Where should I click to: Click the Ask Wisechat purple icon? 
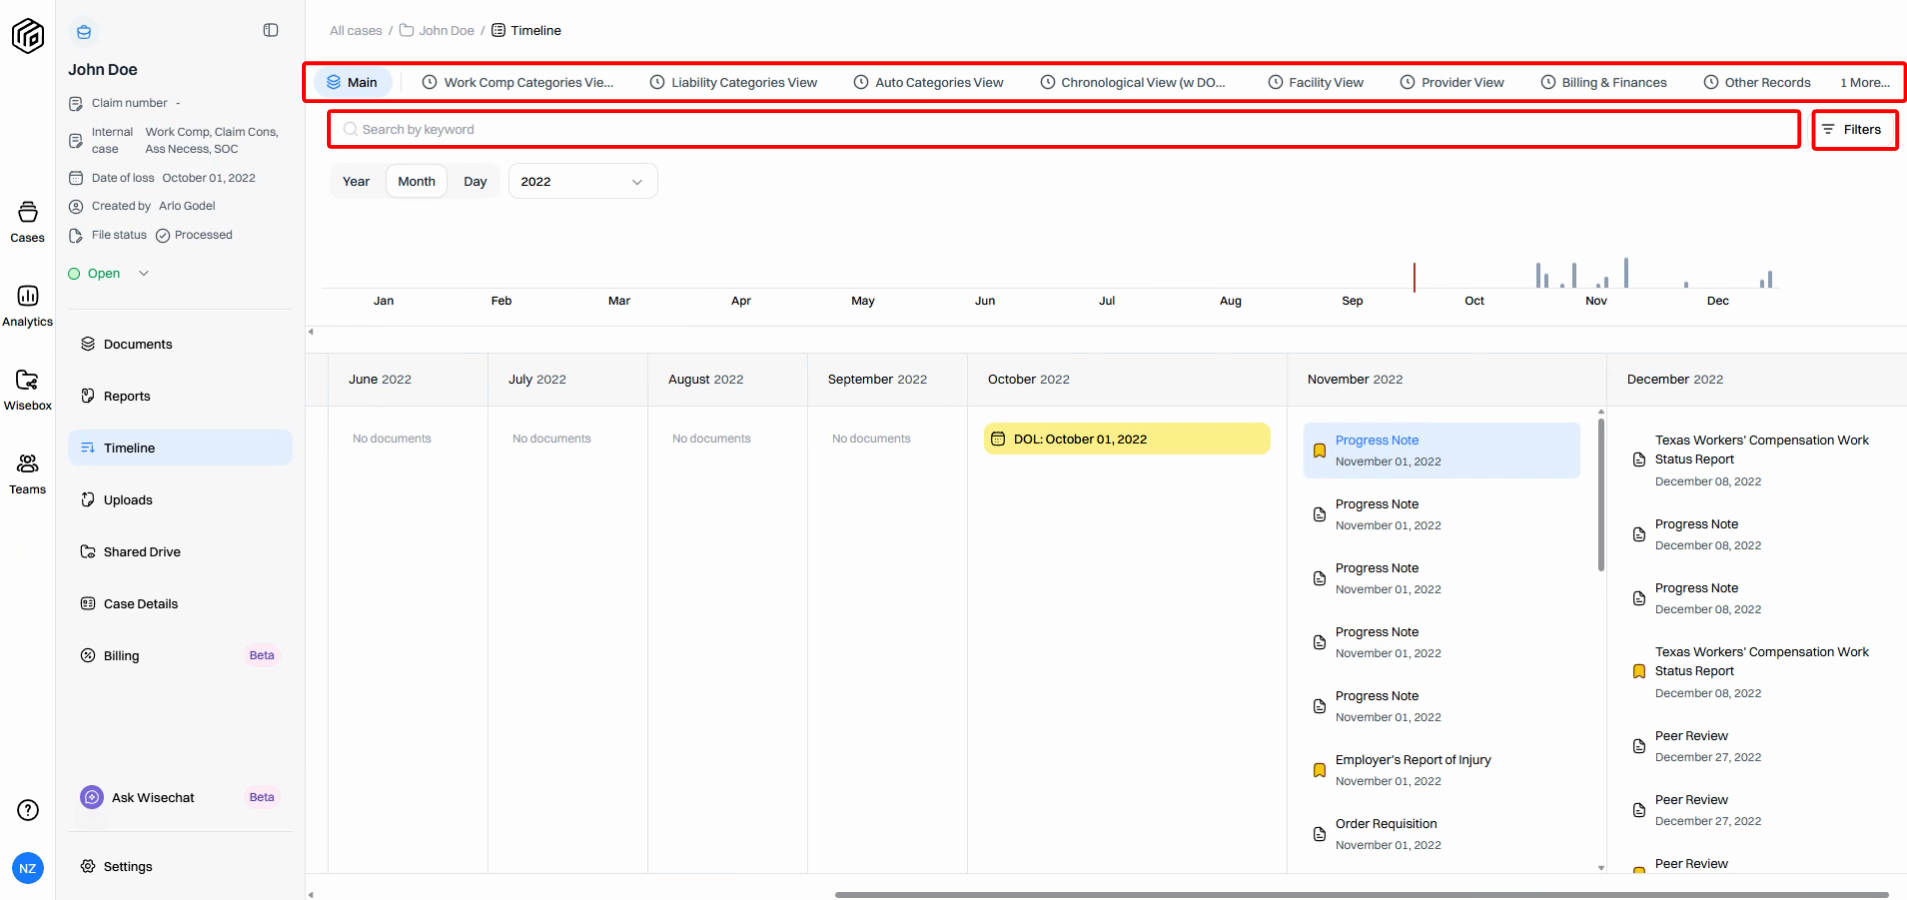pyautogui.click(x=92, y=797)
